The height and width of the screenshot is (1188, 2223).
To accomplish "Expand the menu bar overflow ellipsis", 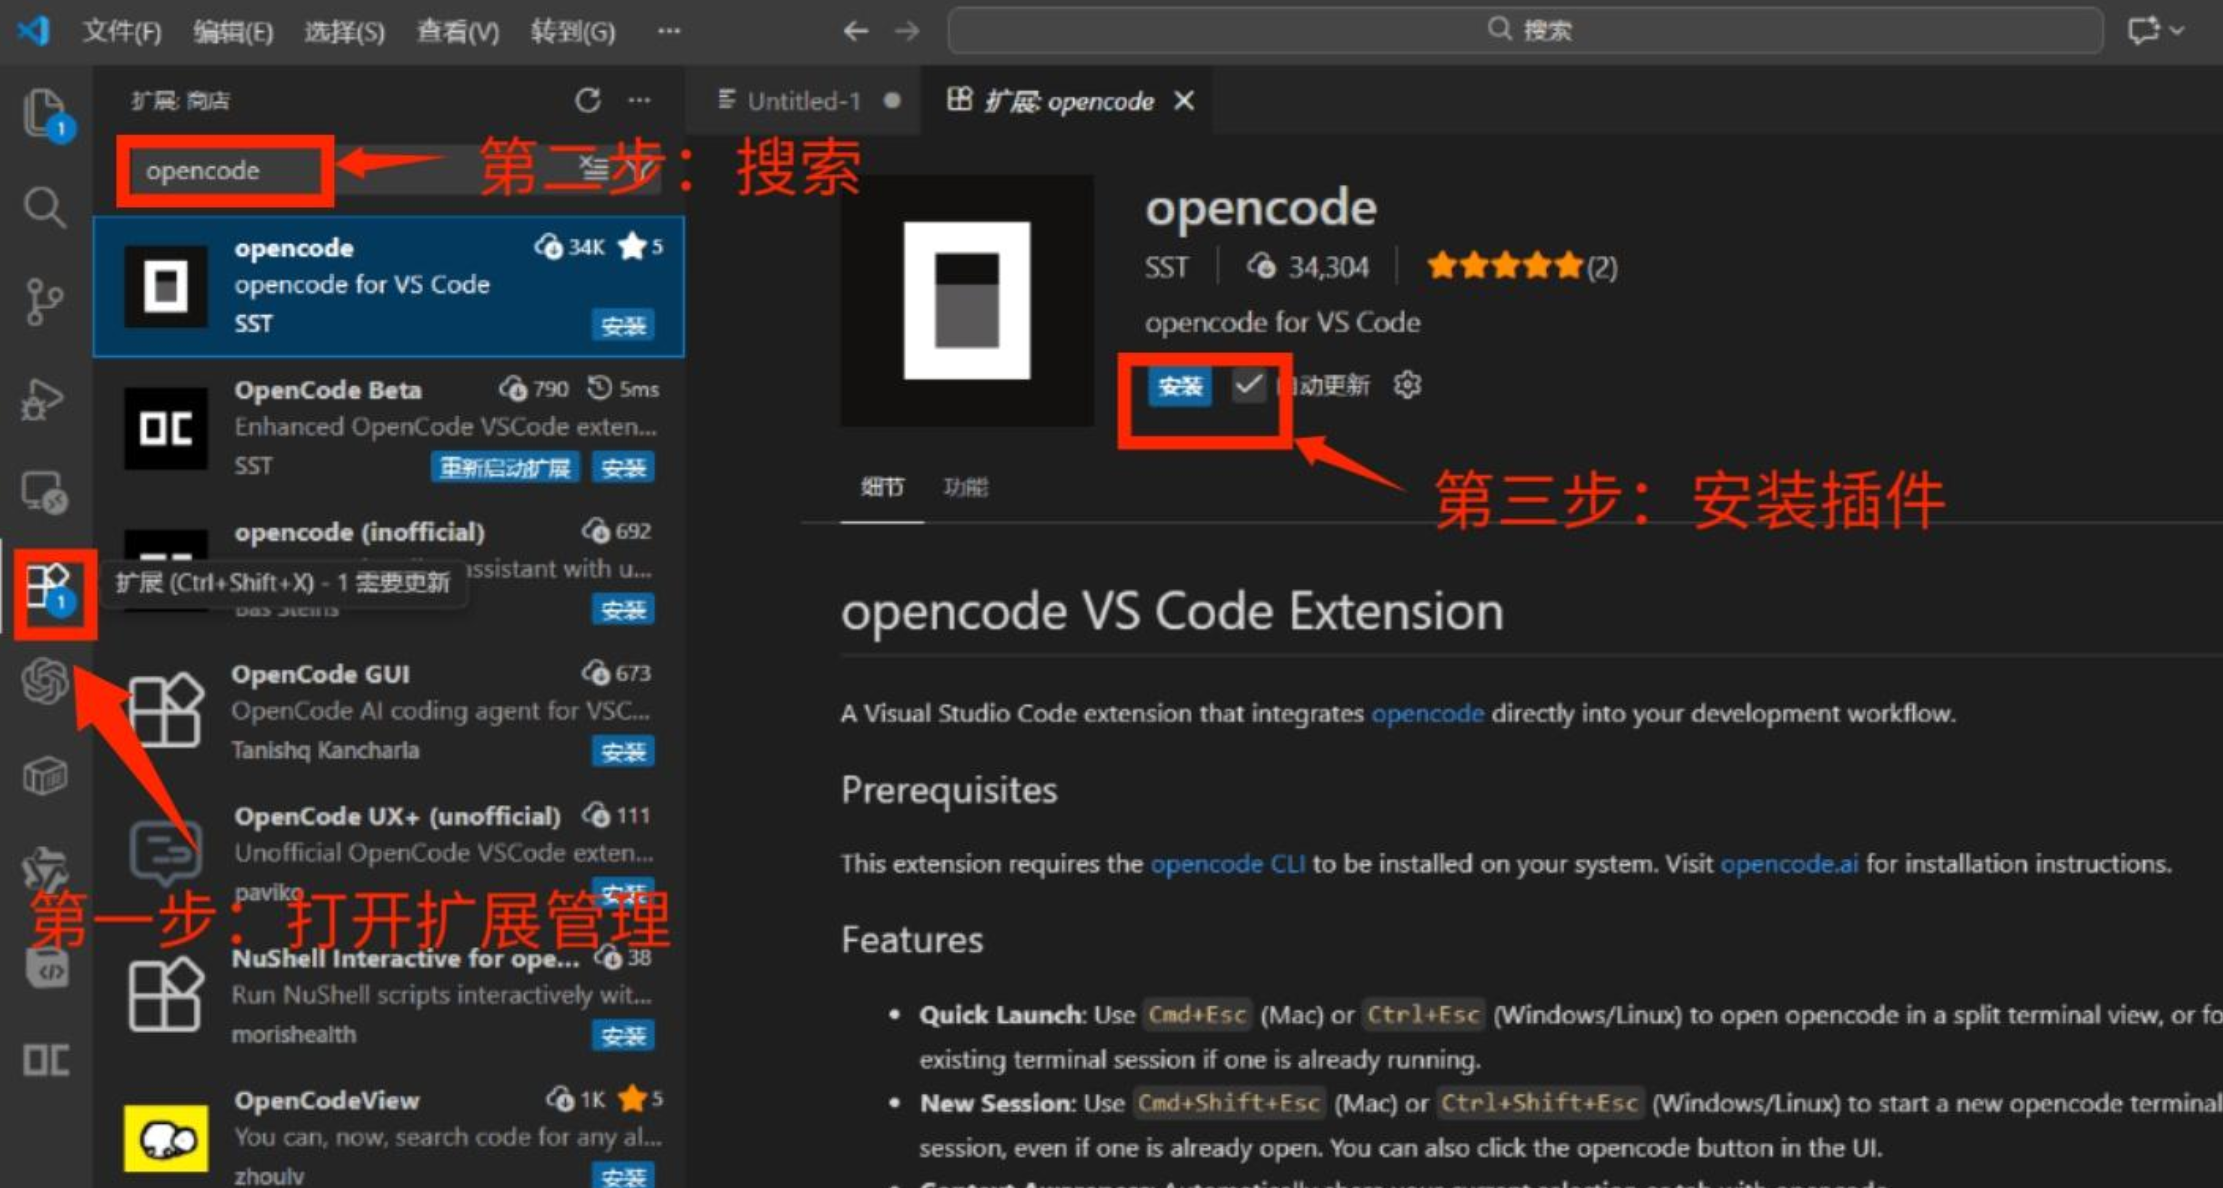I will [669, 31].
